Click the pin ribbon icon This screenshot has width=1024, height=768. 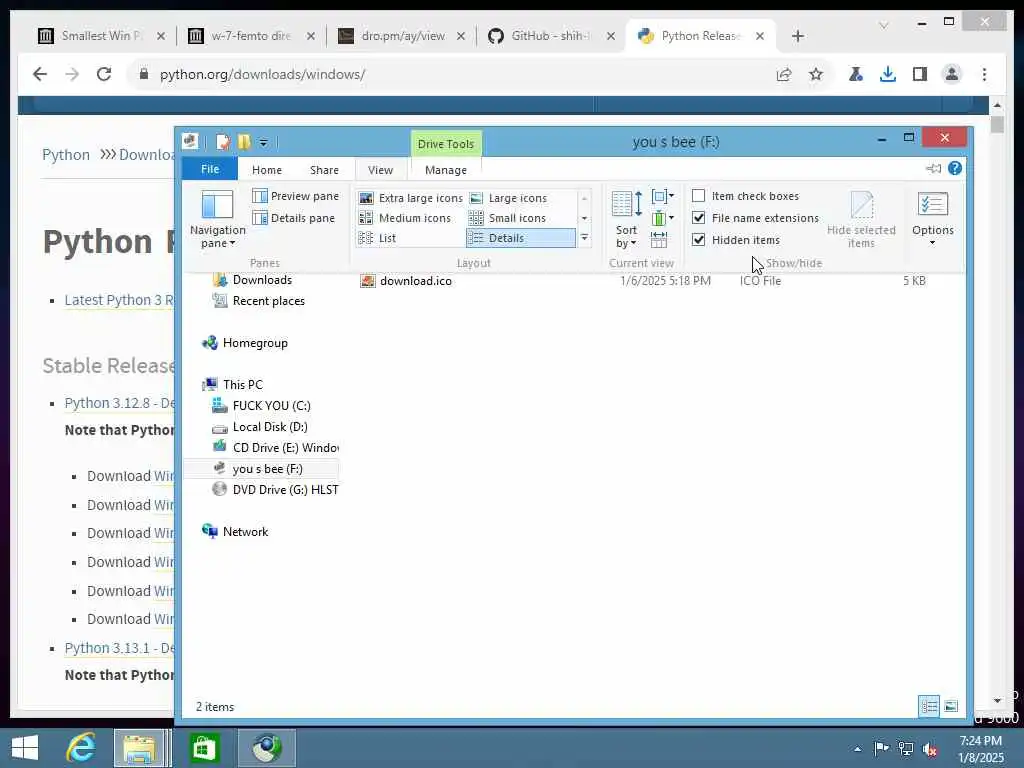[x=933, y=168]
